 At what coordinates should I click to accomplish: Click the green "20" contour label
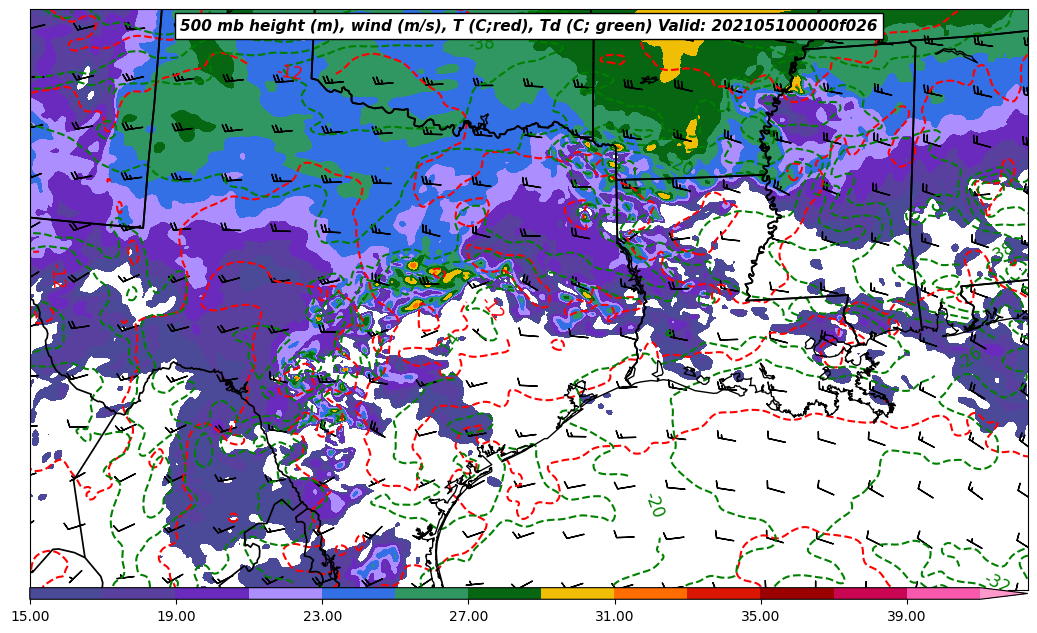click(x=655, y=505)
